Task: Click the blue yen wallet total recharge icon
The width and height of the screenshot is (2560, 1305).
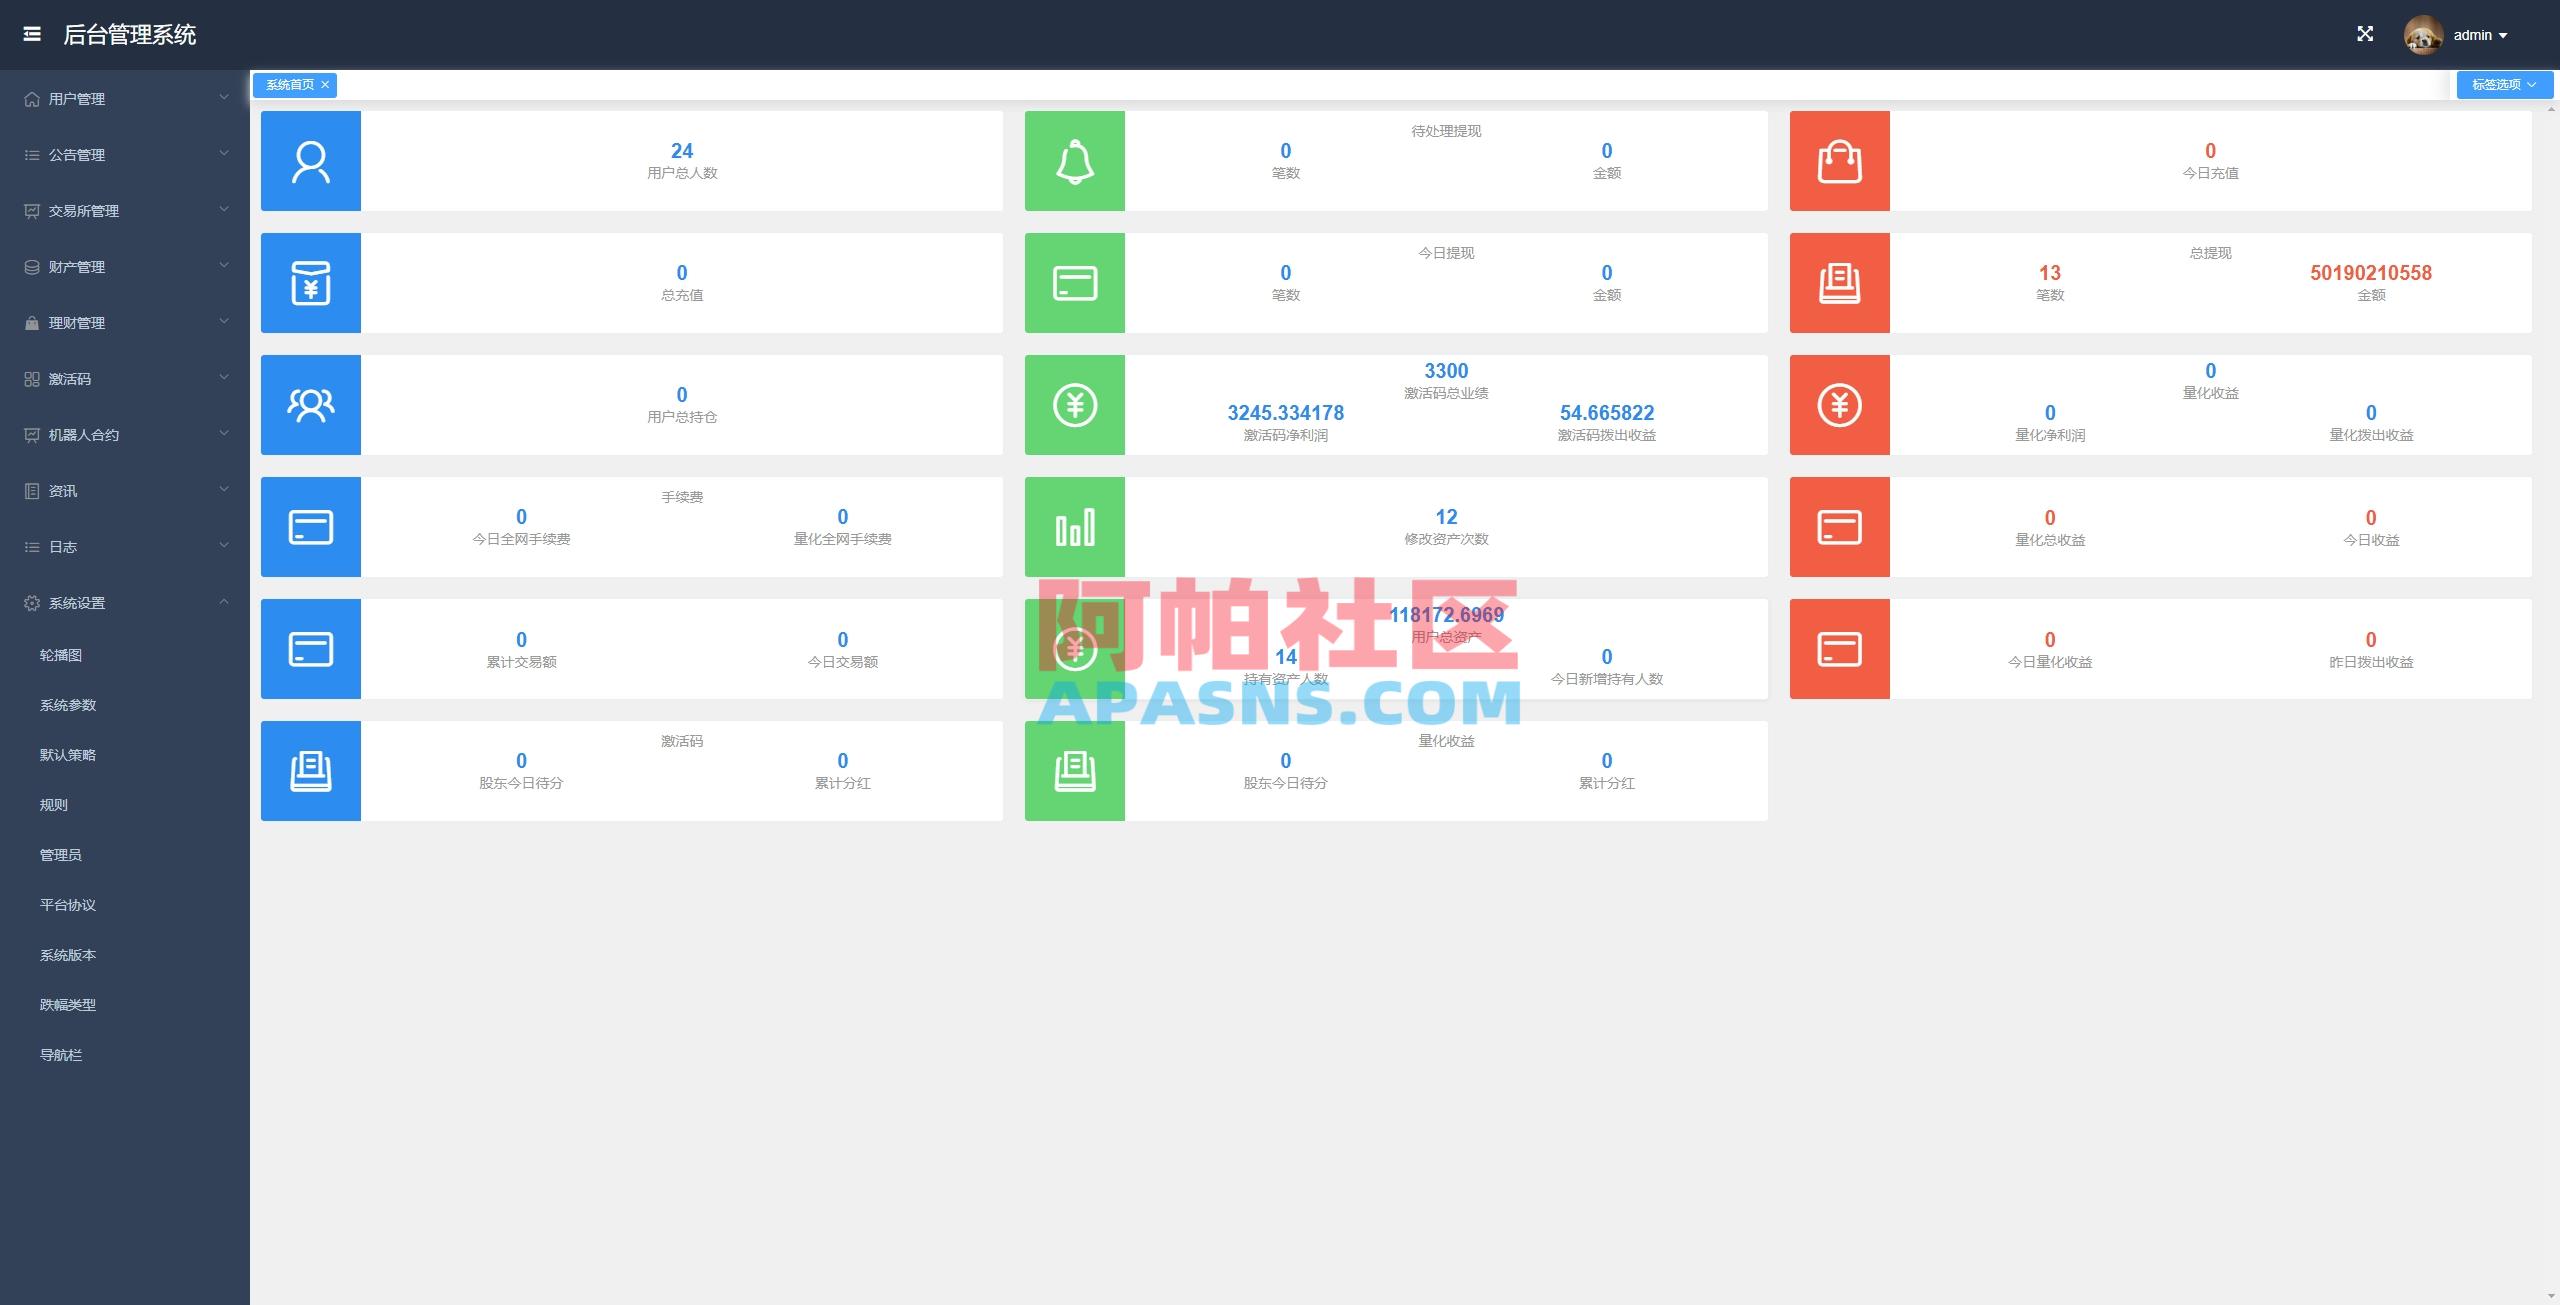Action: (311, 283)
